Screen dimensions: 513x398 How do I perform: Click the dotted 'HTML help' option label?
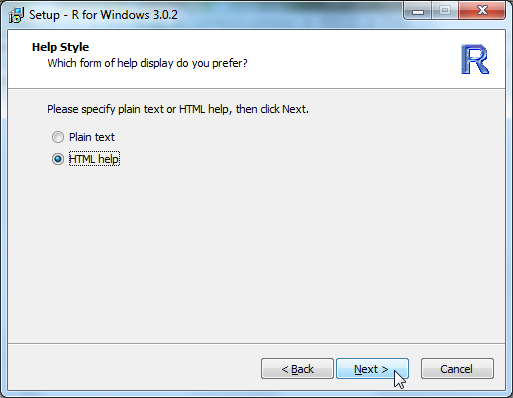pyautogui.click(x=94, y=159)
